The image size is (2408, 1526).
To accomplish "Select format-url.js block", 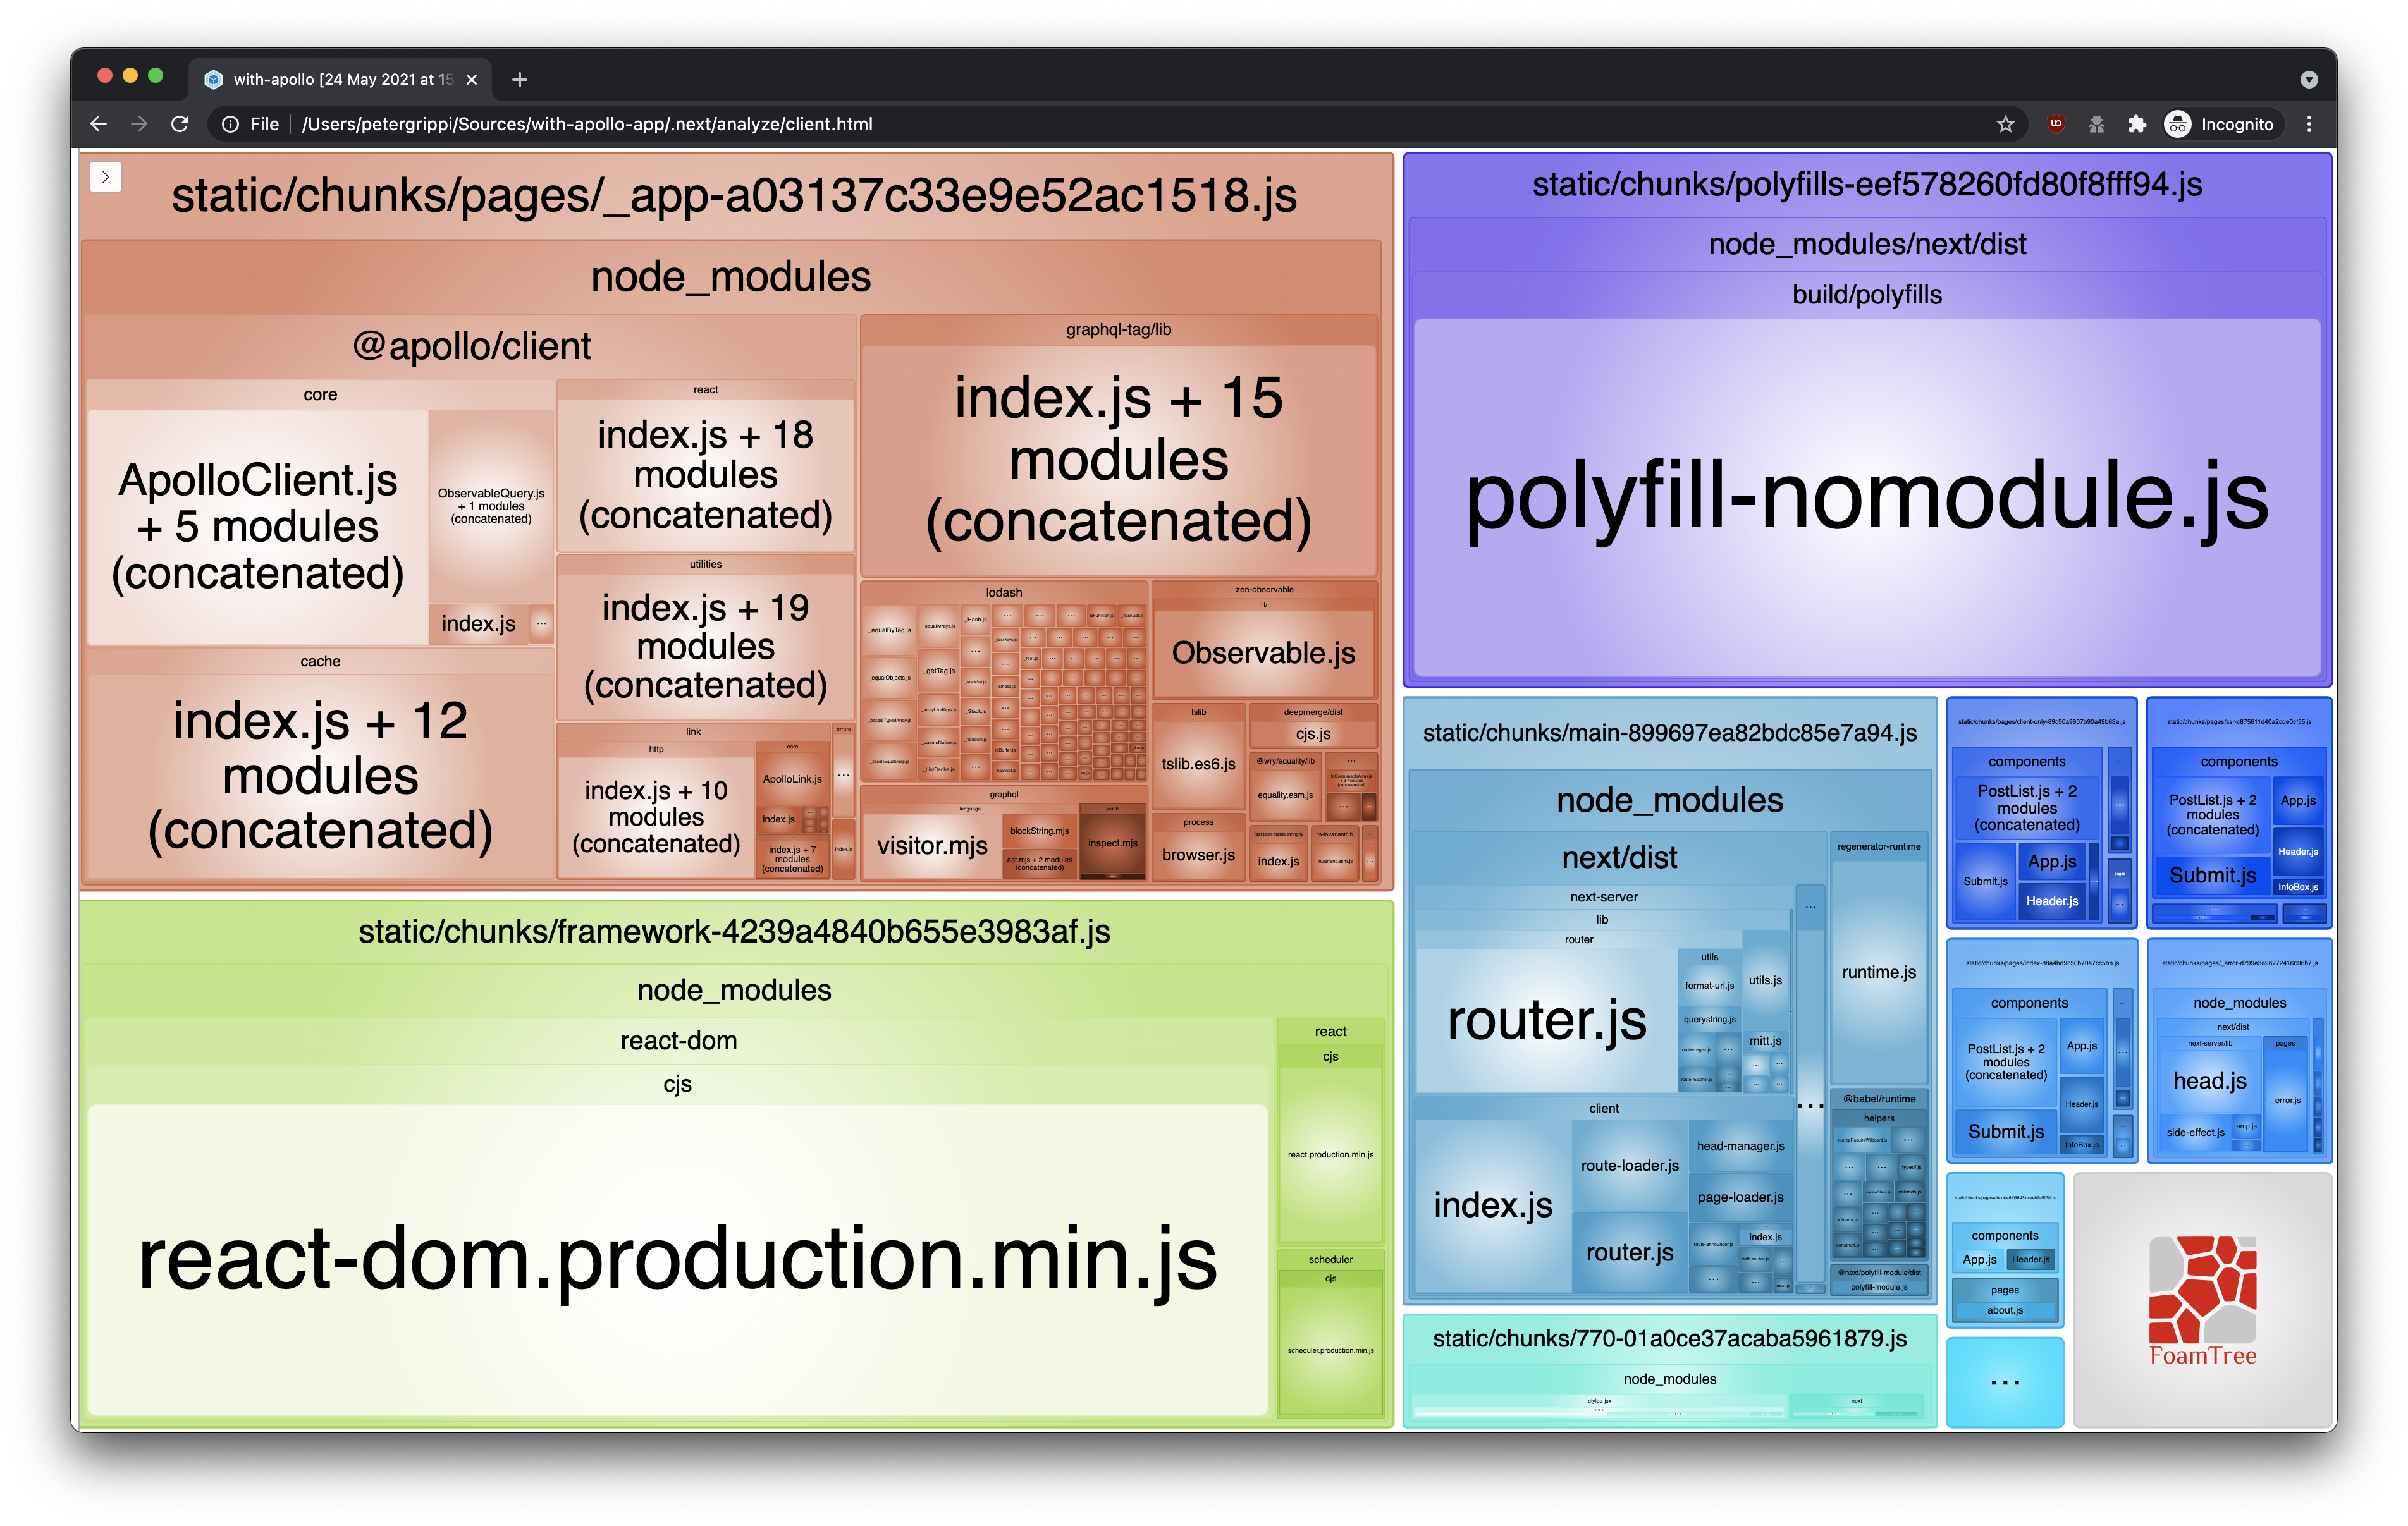I will [x=1709, y=986].
